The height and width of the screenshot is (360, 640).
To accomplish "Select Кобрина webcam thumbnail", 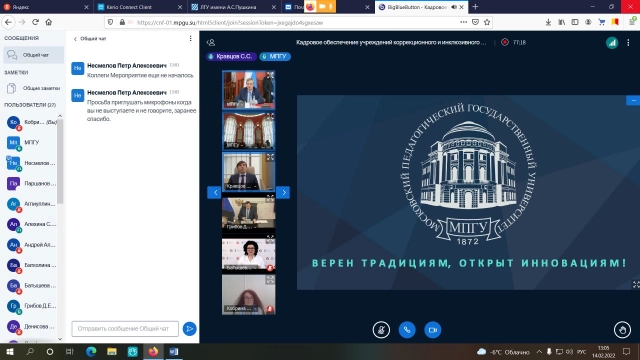I will pos(248,294).
